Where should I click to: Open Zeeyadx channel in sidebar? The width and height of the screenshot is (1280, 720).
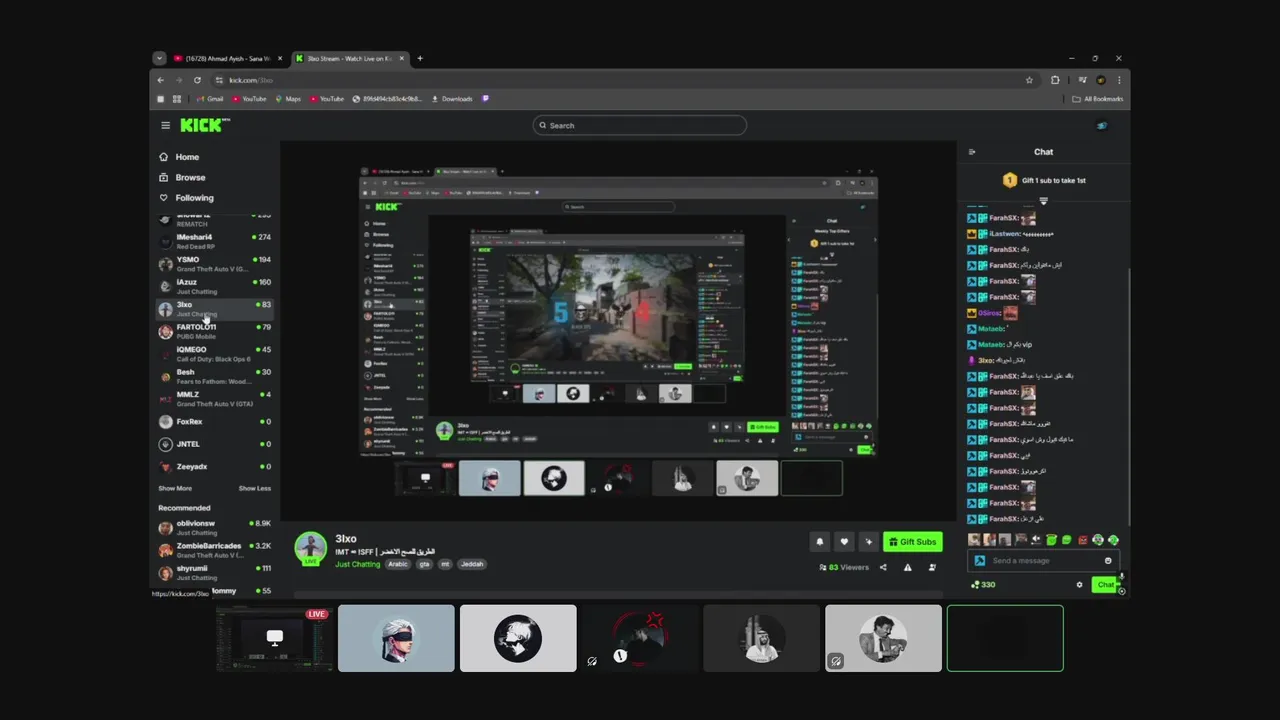214,466
